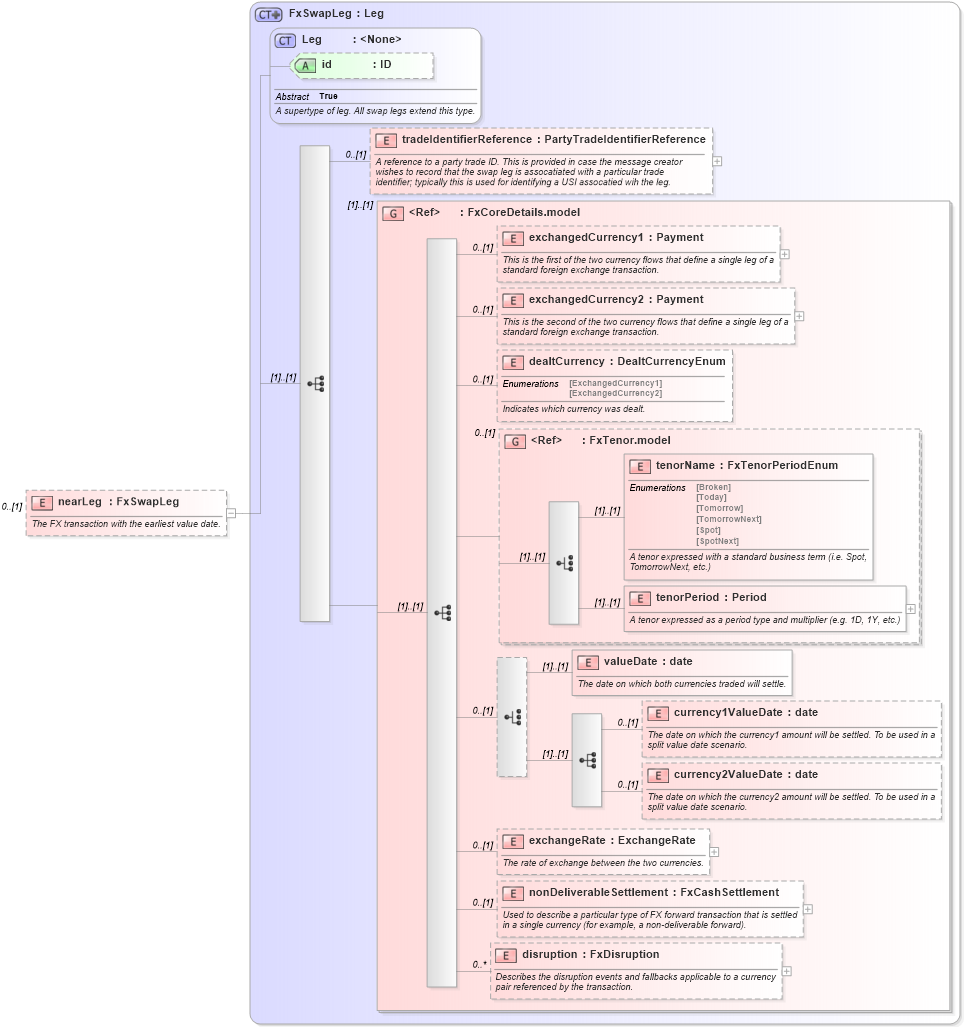Select the FxCoreDetails.model reference label
The height and width of the screenshot is (1027, 965).
[494, 213]
